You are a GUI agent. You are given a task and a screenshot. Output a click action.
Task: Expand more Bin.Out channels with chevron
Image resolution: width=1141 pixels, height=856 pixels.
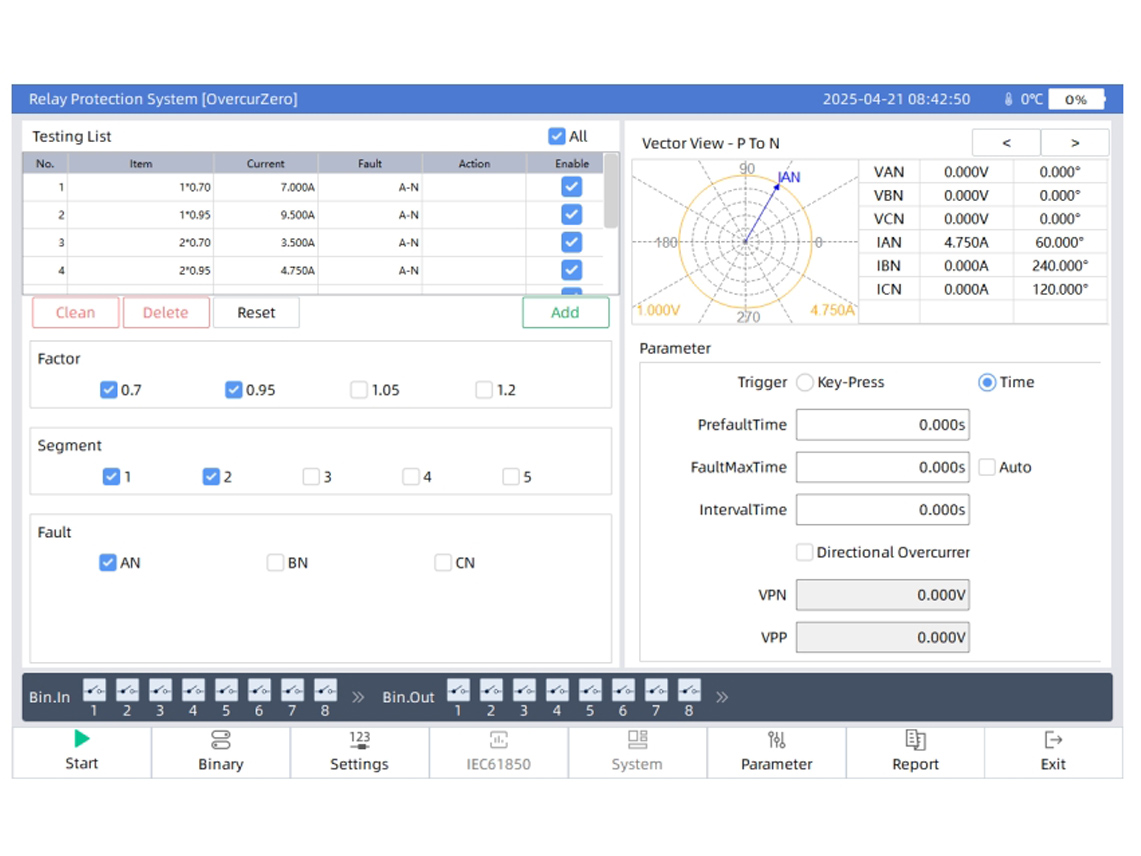pyautogui.click(x=722, y=697)
